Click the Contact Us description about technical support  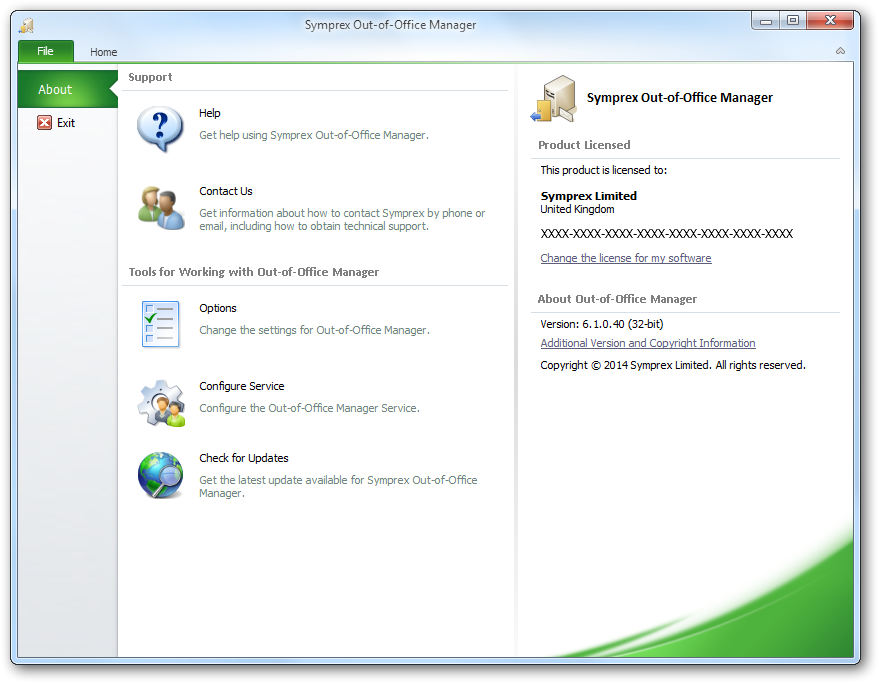tap(342, 220)
